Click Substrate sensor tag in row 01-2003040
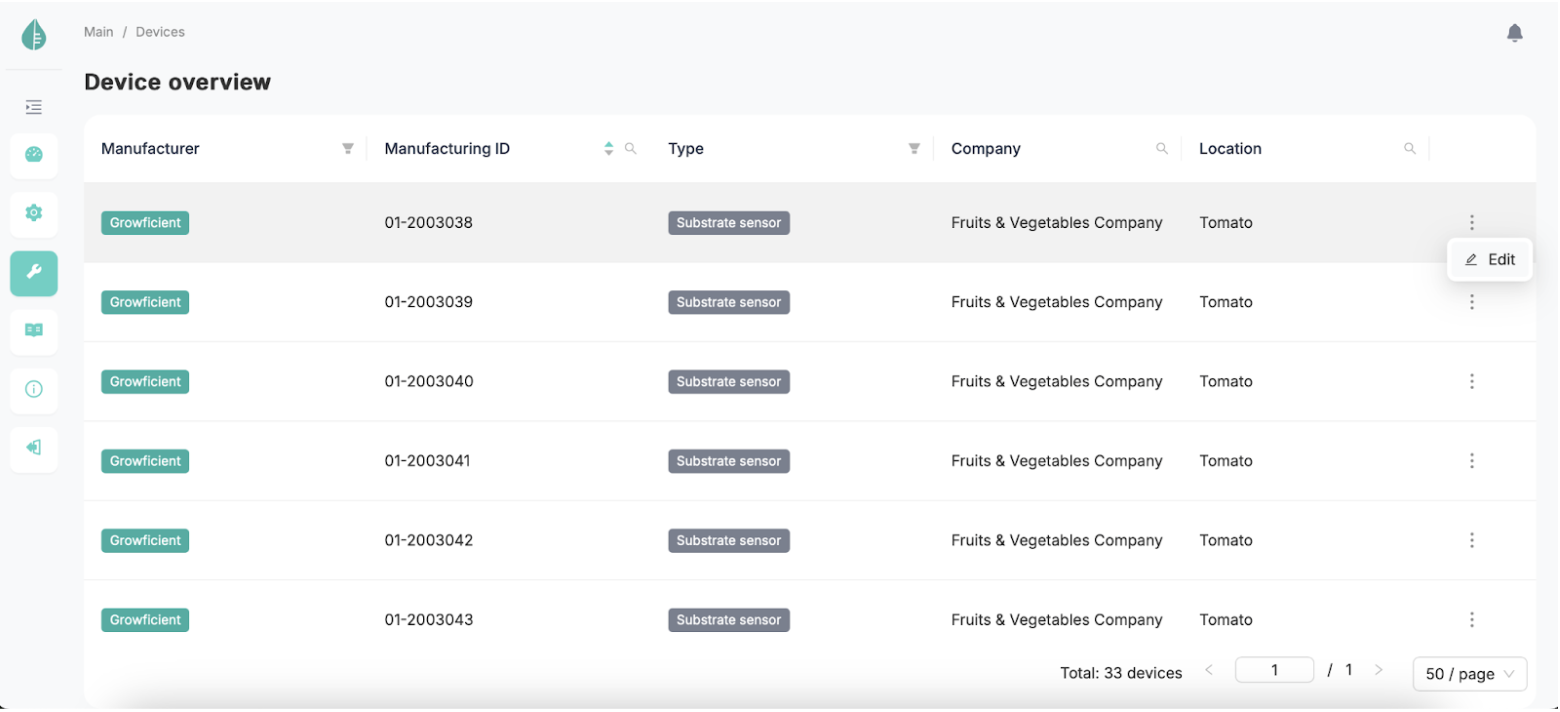 point(729,381)
